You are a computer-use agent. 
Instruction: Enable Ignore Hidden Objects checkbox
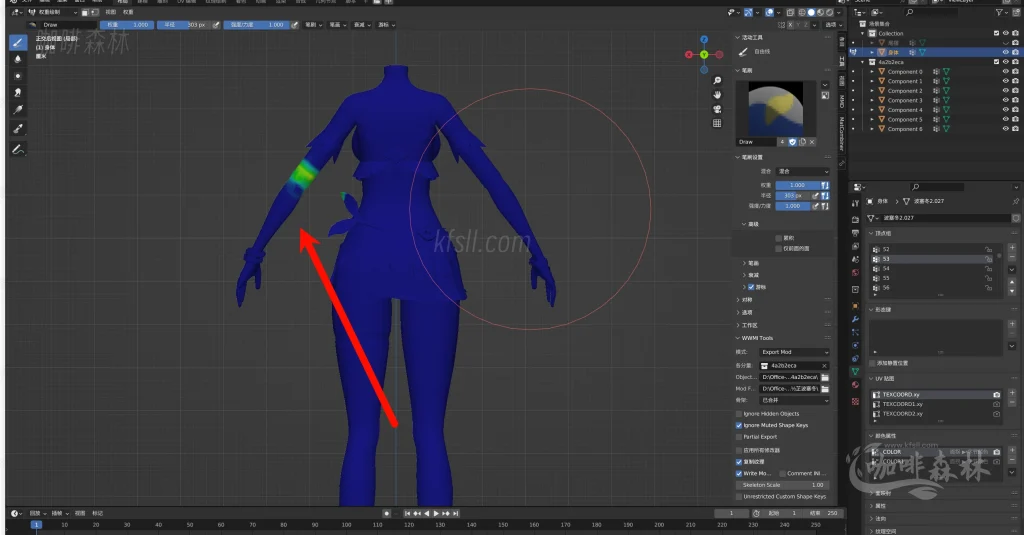(x=739, y=413)
